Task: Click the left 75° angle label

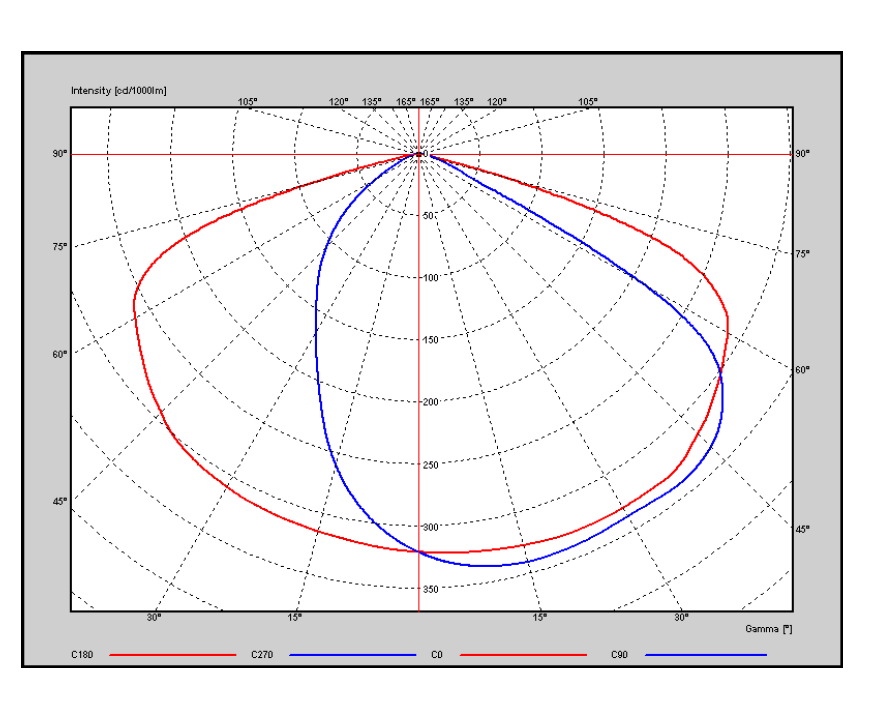Action: pyautogui.click(x=60, y=247)
